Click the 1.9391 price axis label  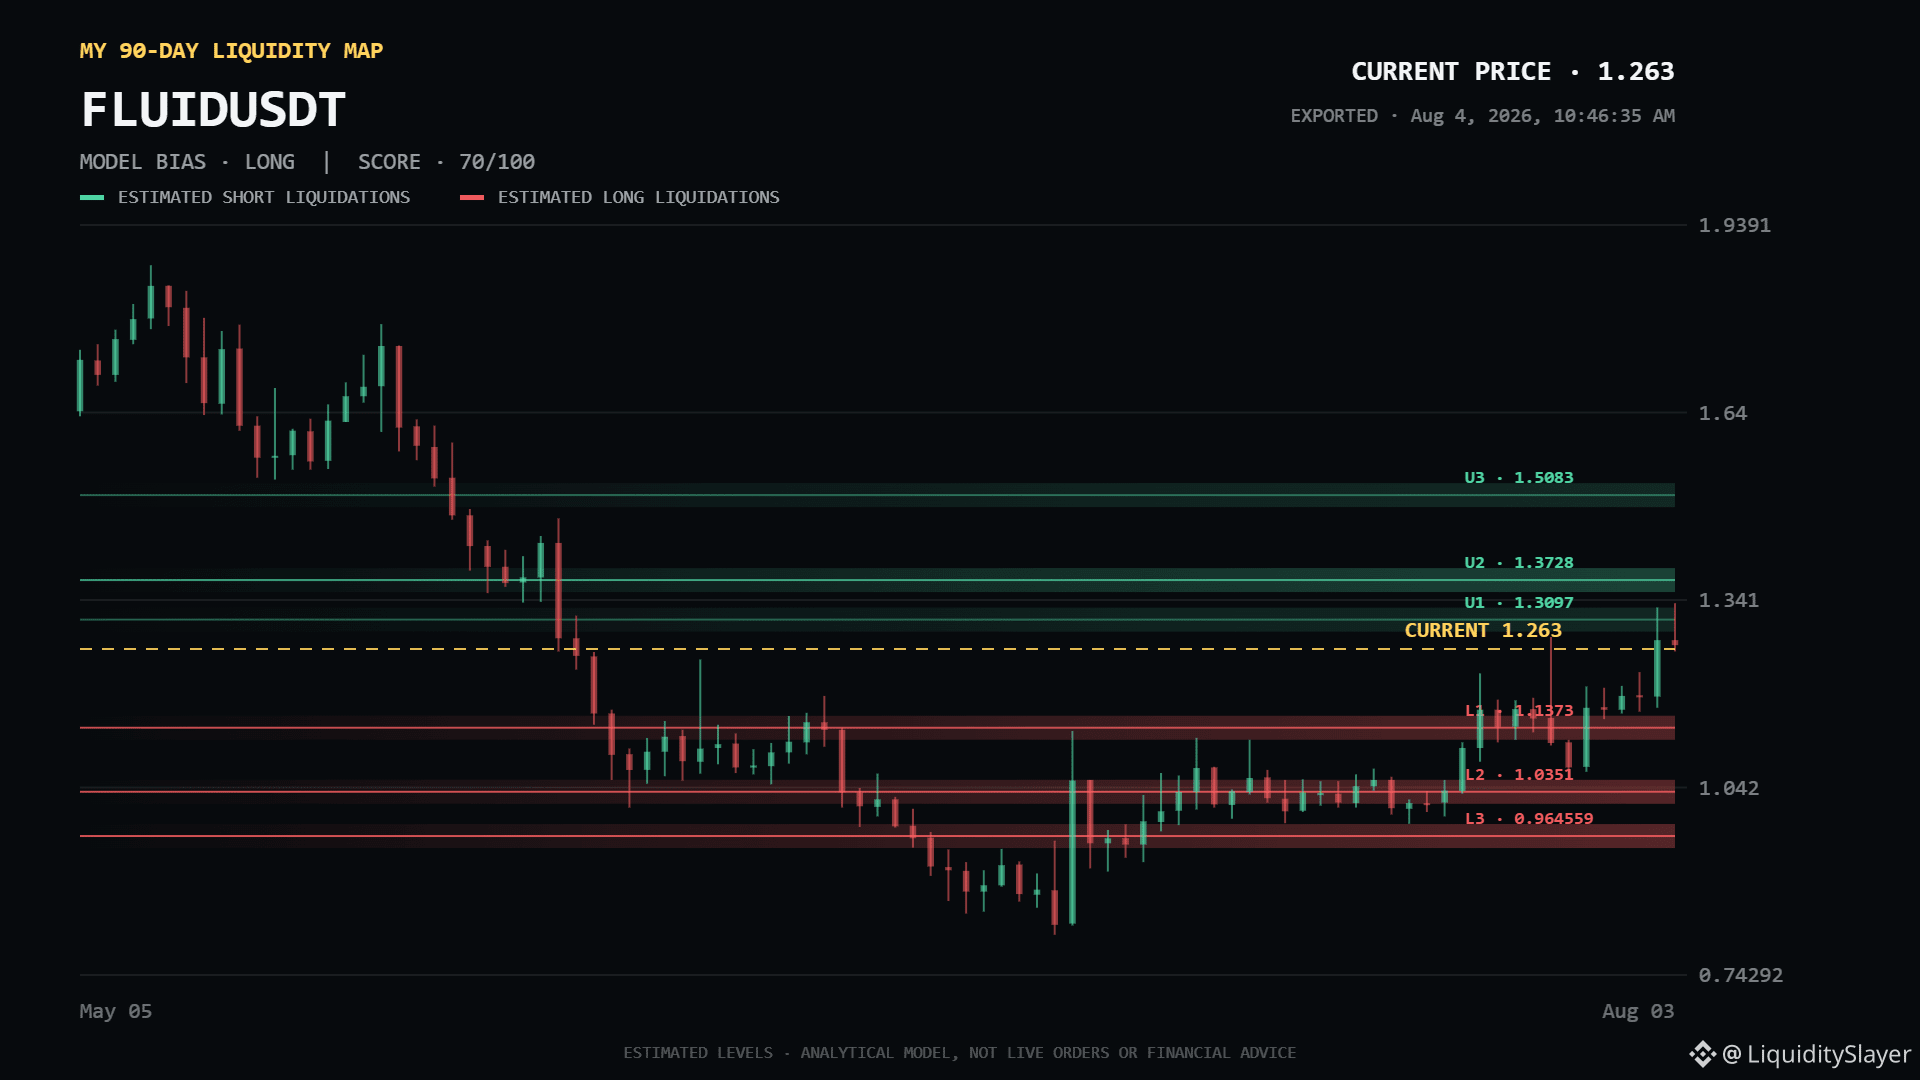pyautogui.click(x=1735, y=225)
